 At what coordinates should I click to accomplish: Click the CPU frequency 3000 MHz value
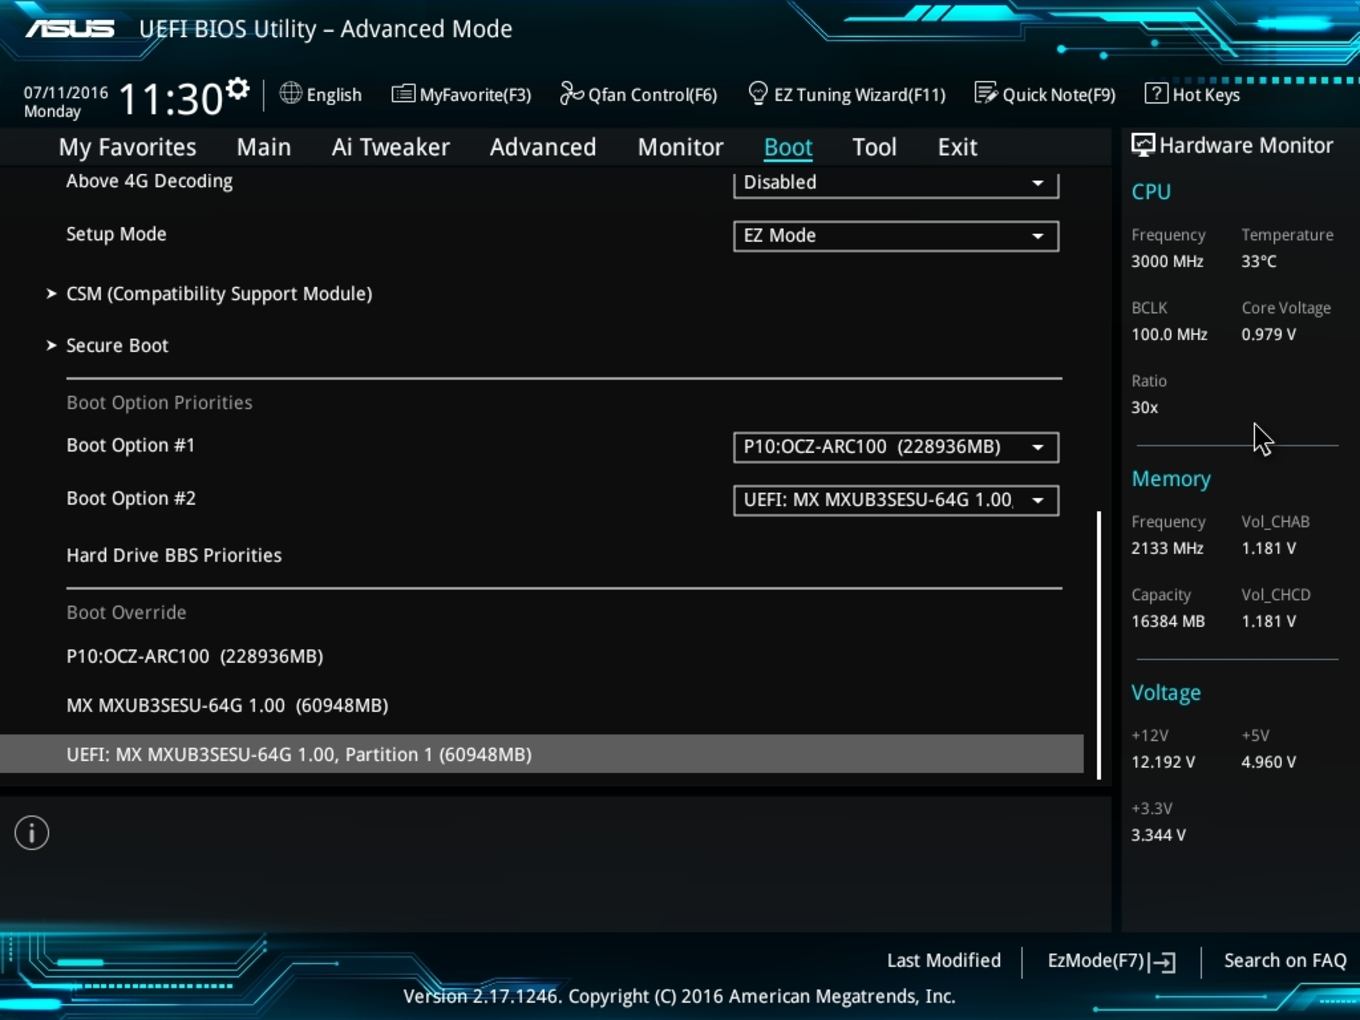tap(1167, 261)
